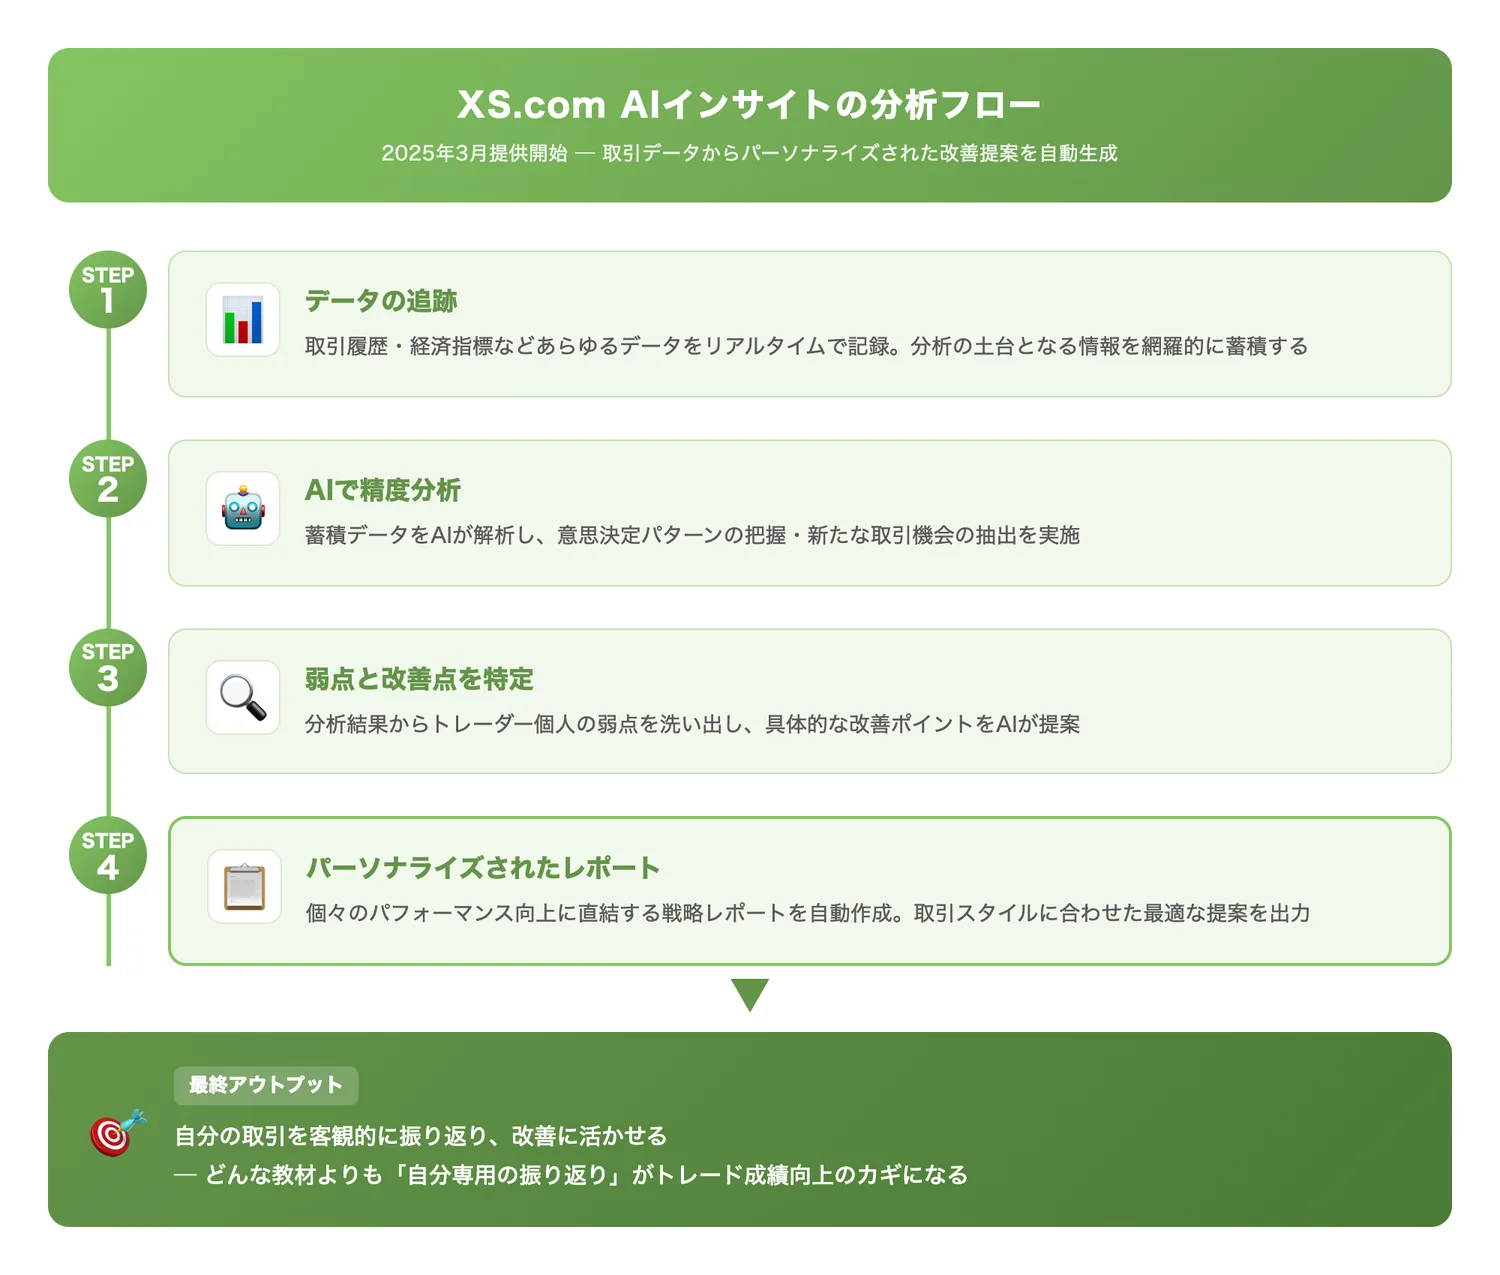This screenshot has width=1500, height=1275.
Task: Click the bar chart icon in Step 1
Action: [243, 320]
